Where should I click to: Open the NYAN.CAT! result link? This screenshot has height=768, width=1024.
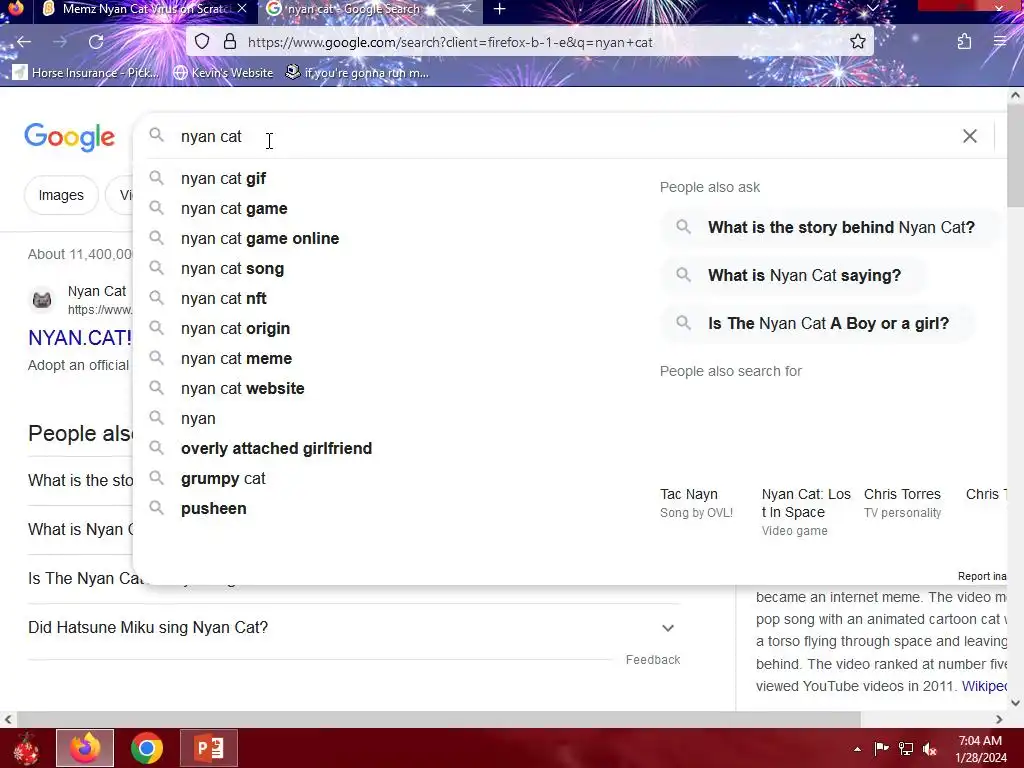80,338
